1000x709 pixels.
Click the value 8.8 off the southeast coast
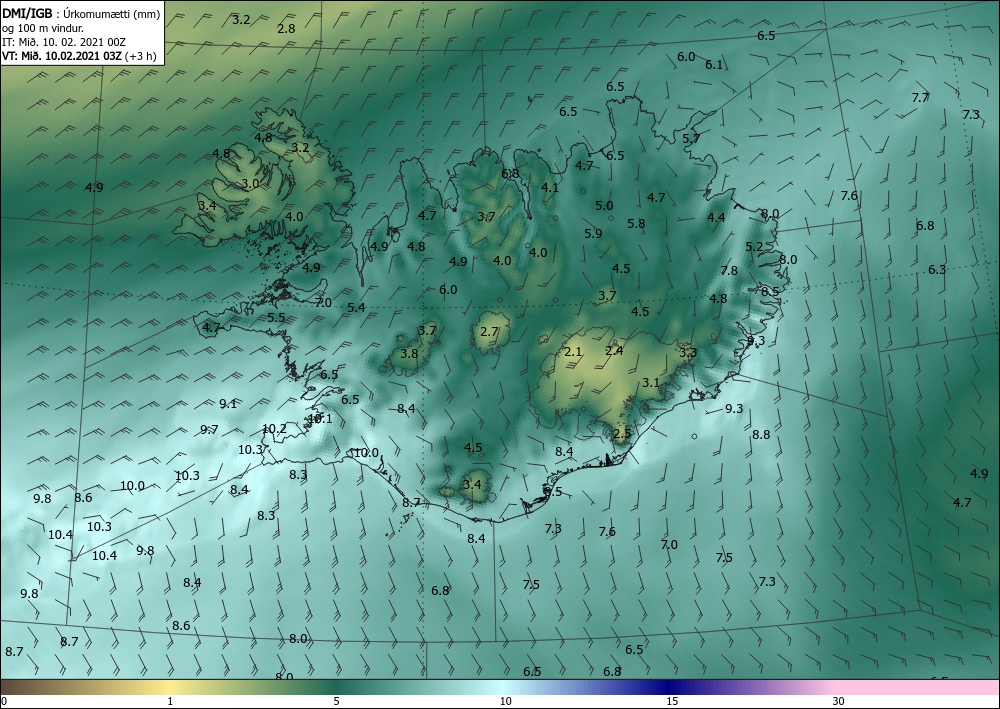click(761, 435)
